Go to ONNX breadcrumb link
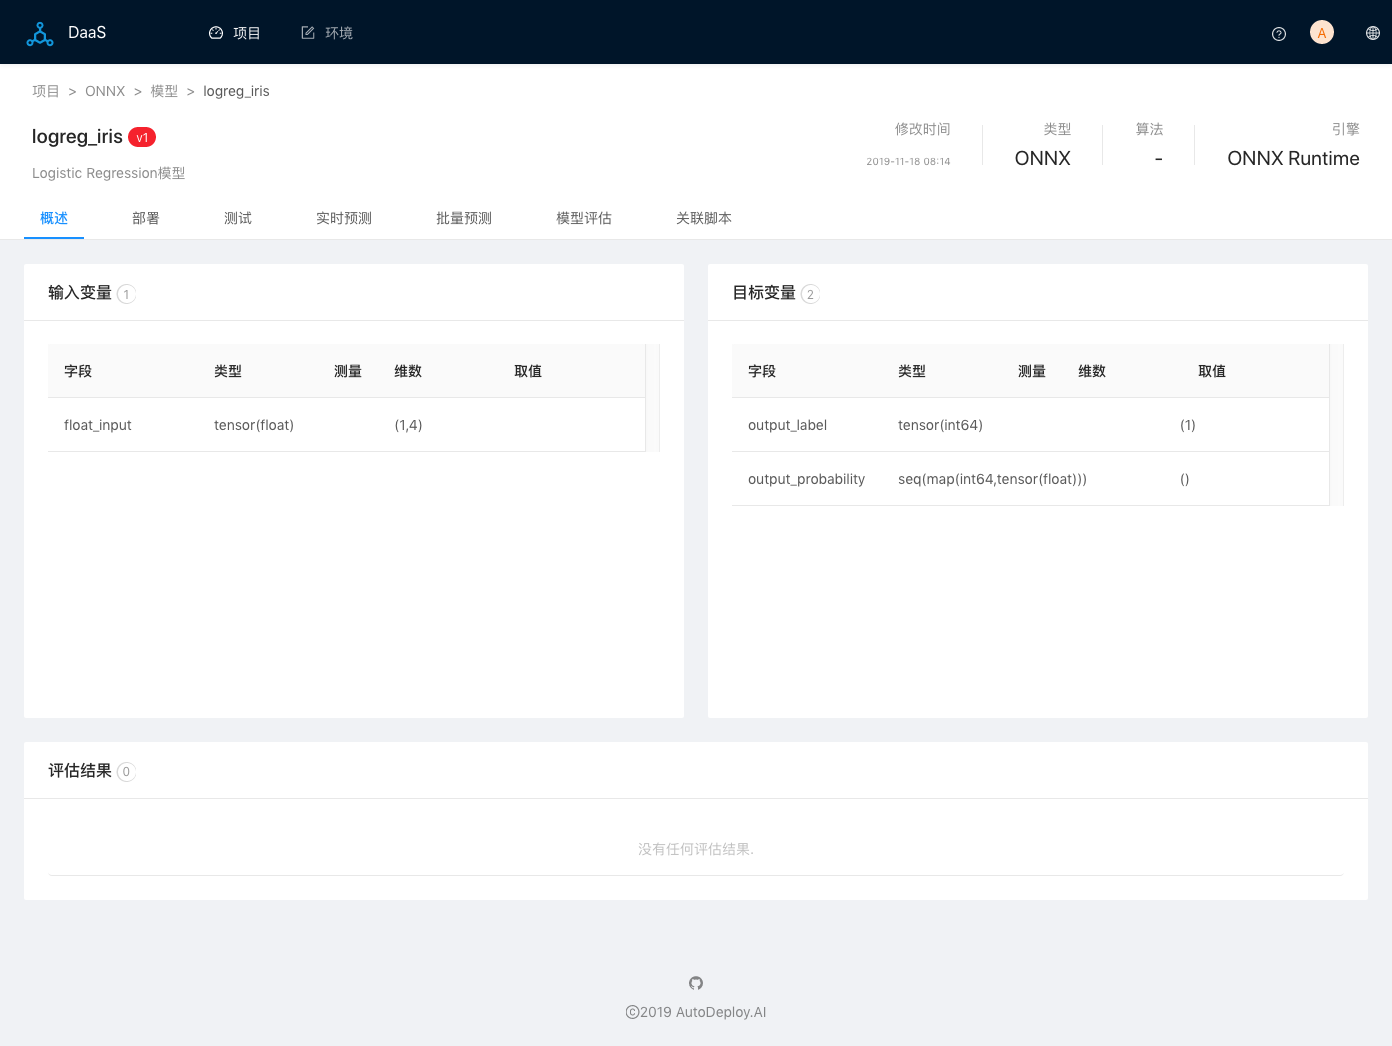This screenshot has height=1046, width=1392. point(105,91)
